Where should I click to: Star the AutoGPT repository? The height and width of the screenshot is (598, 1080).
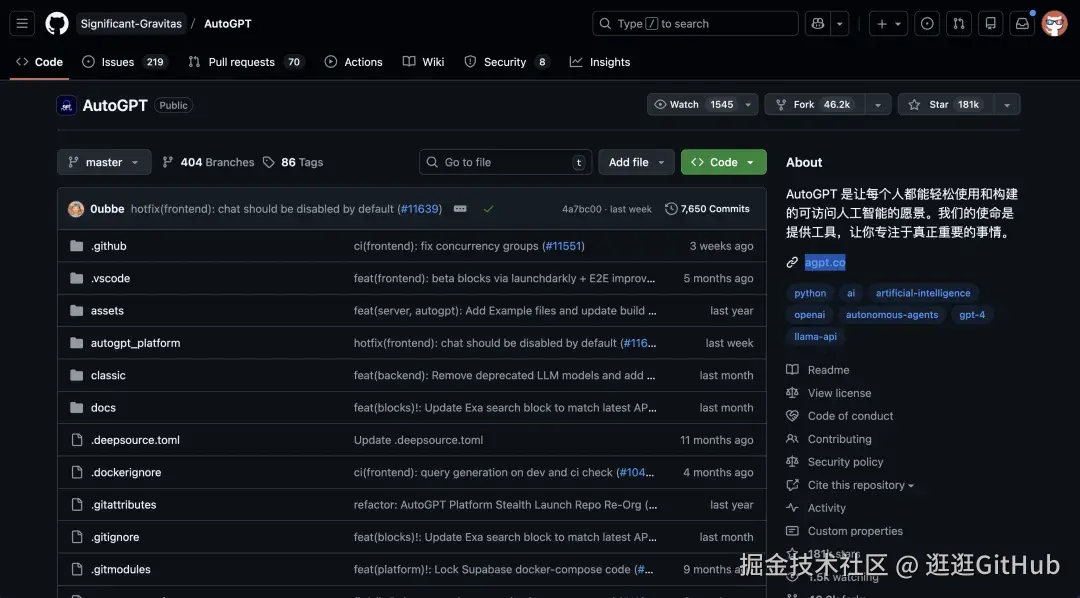956,104
